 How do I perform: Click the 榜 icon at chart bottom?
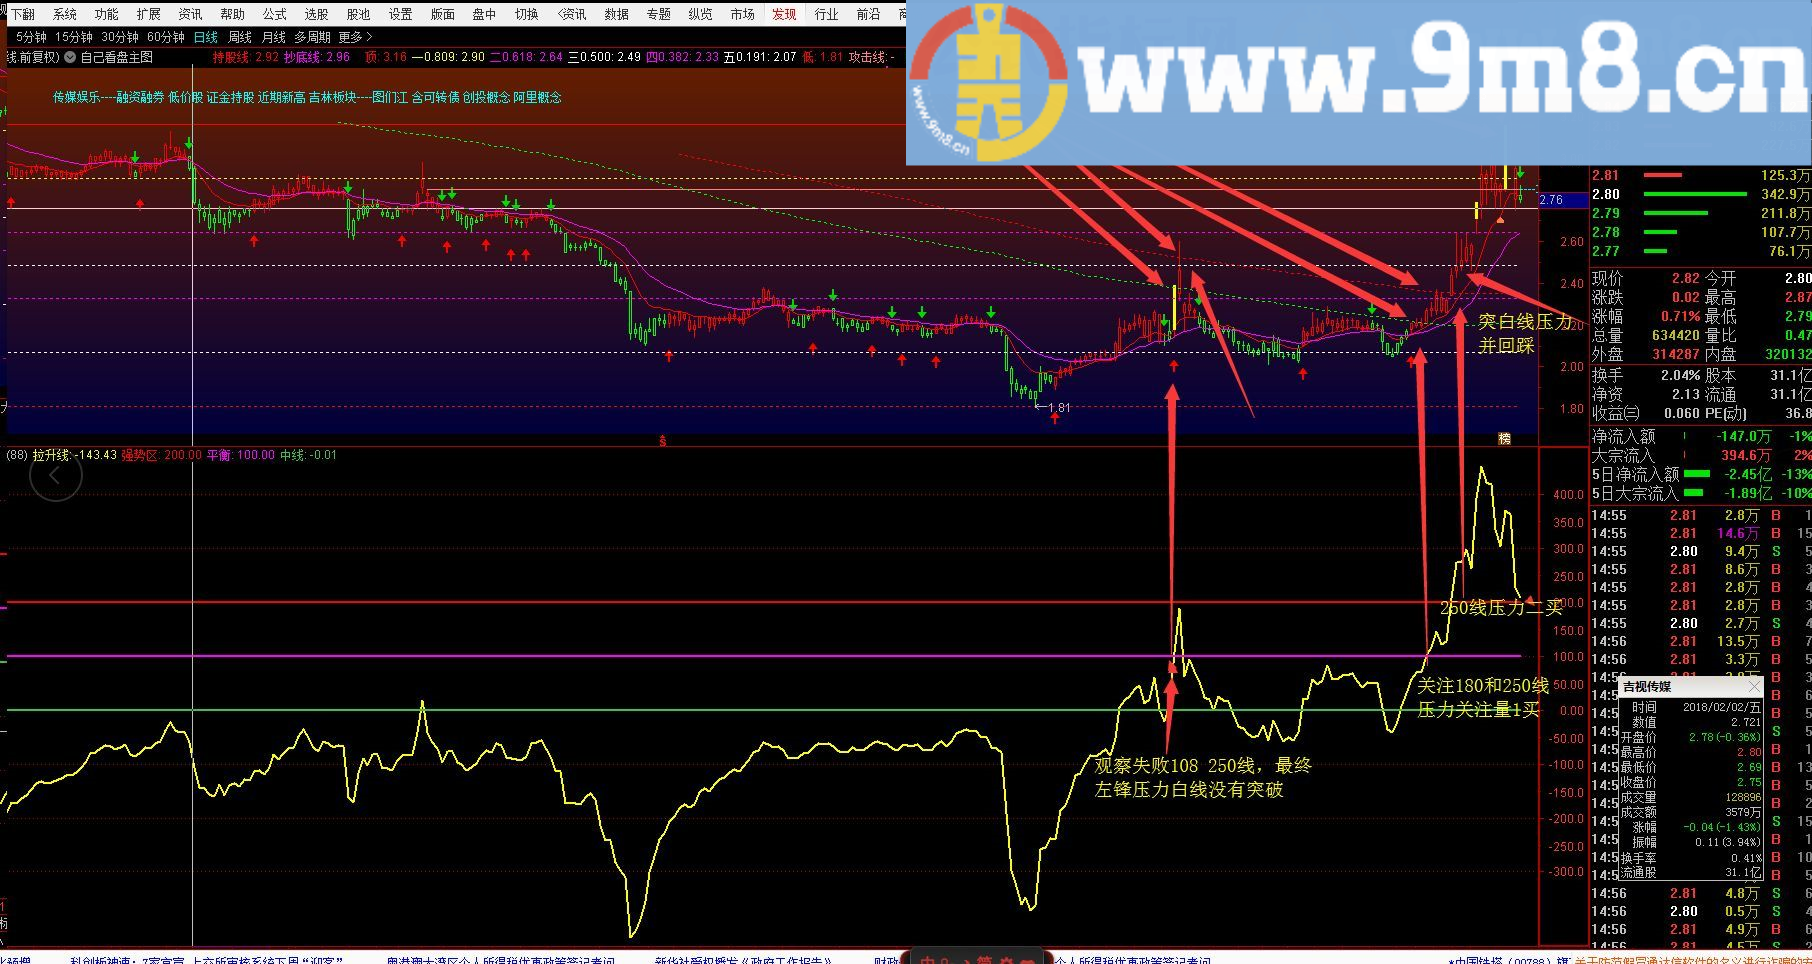click(1504, 438)
